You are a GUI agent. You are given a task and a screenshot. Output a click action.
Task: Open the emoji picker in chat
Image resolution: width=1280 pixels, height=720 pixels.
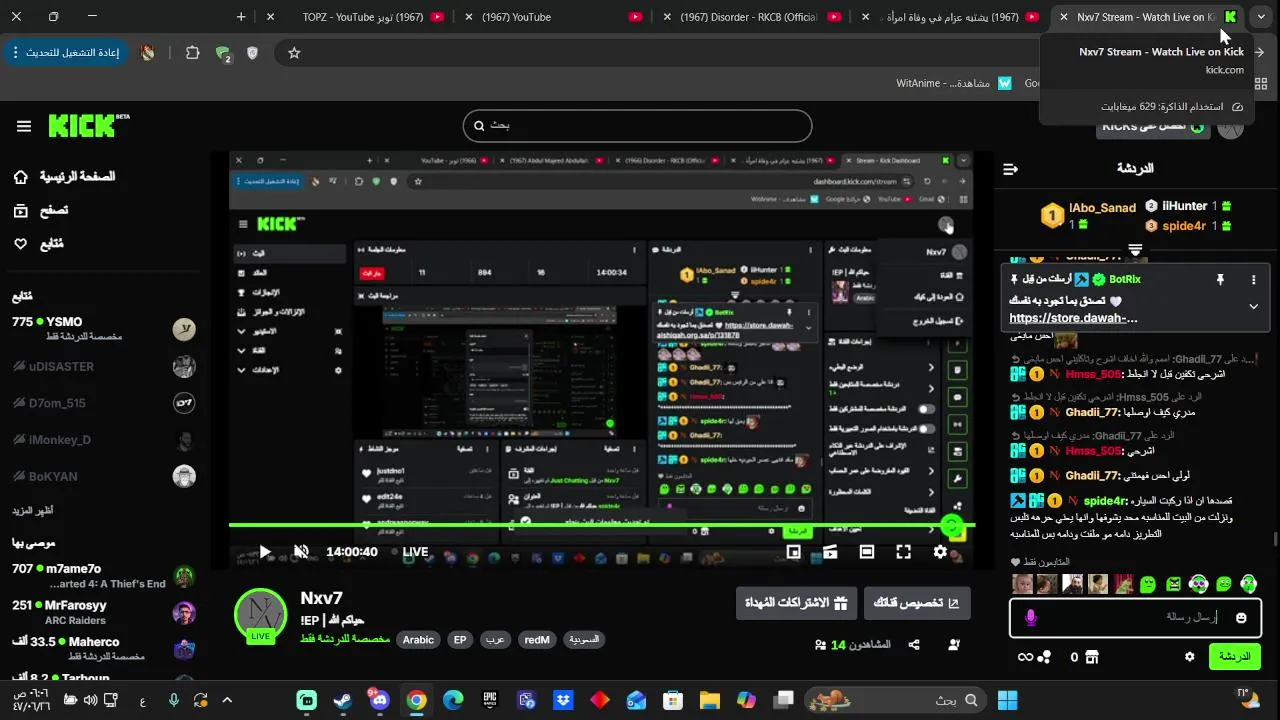[x=1241, y=618]
